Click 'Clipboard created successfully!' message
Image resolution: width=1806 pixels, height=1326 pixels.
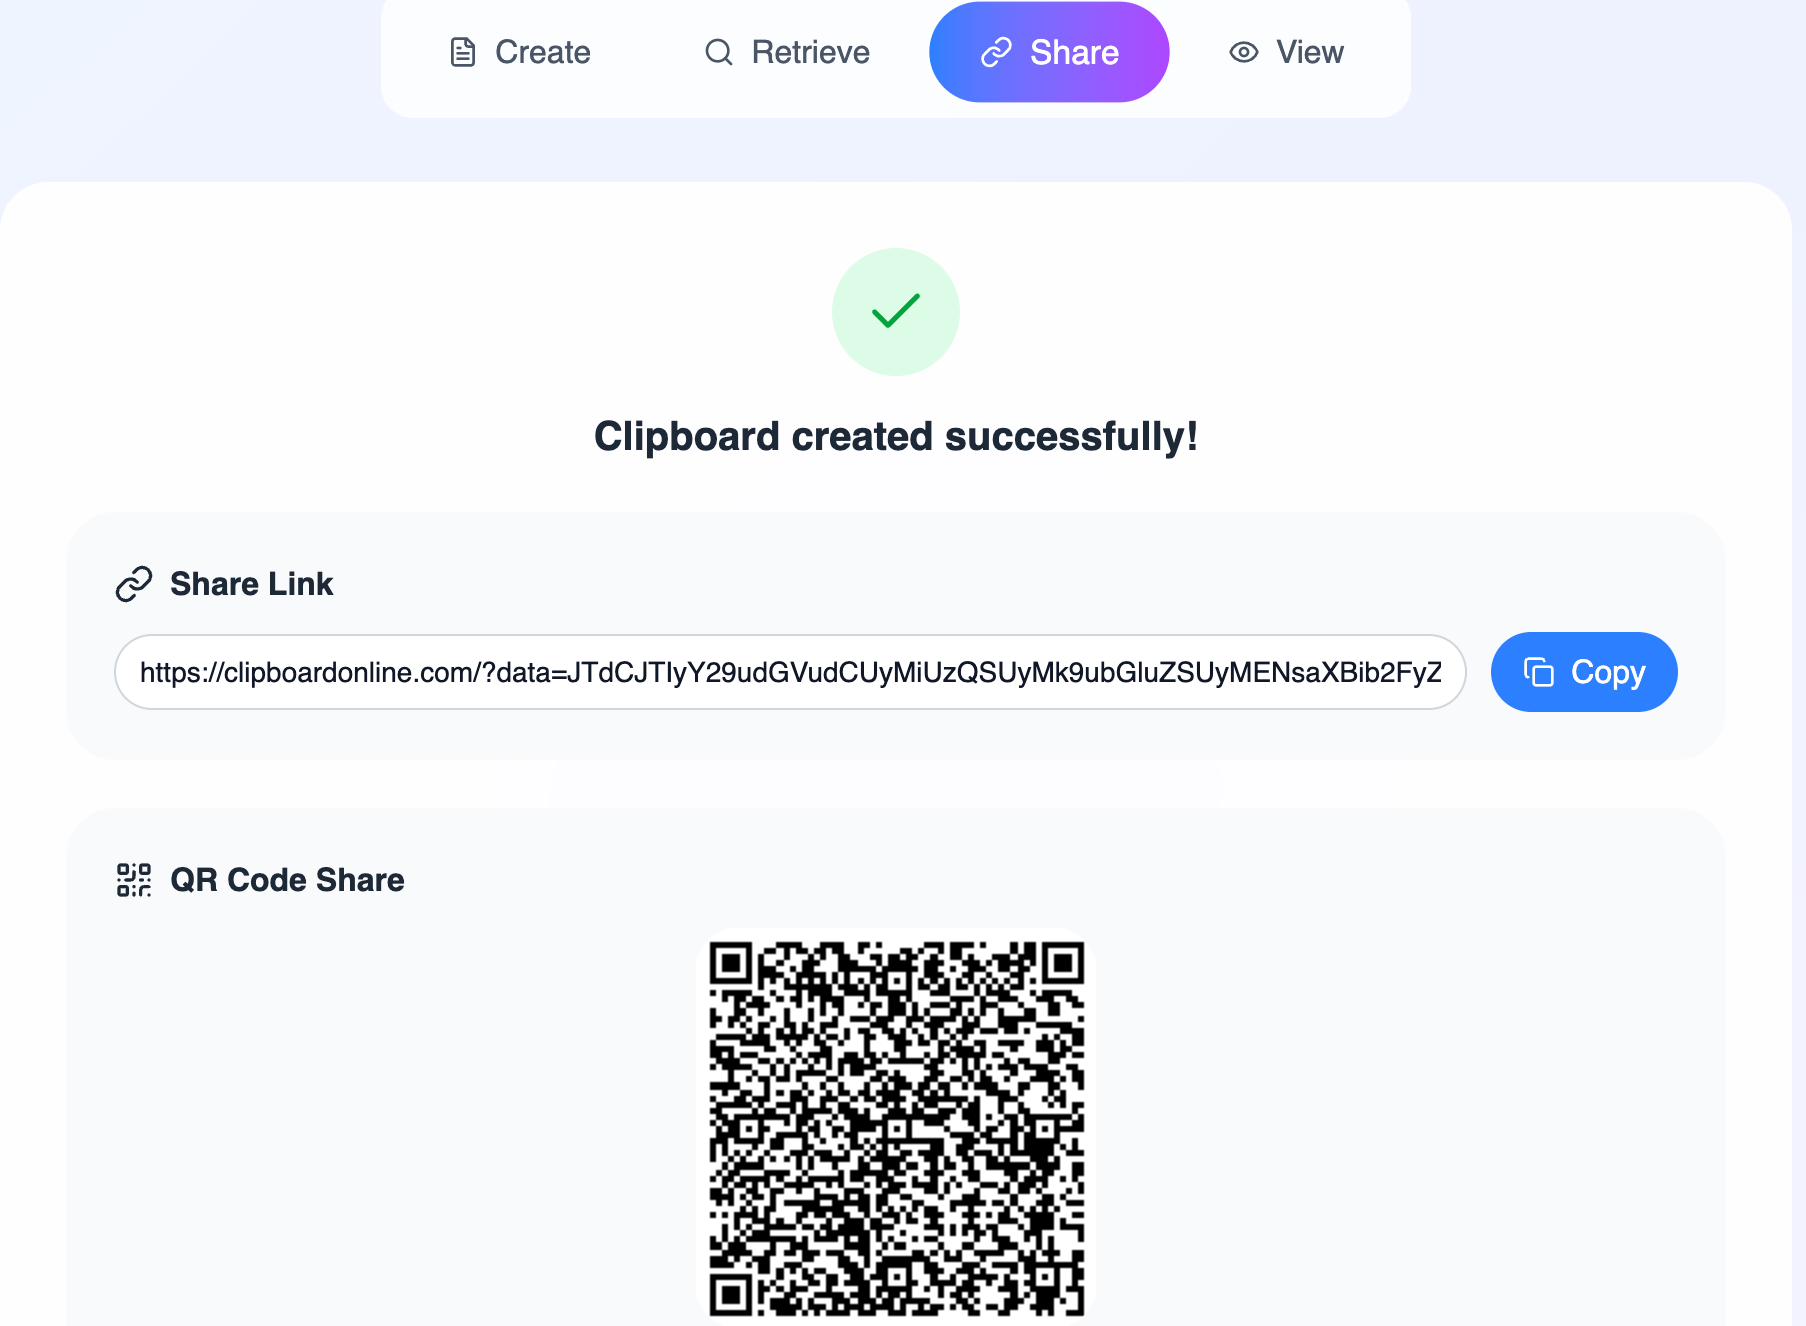[x=896, y=437]
